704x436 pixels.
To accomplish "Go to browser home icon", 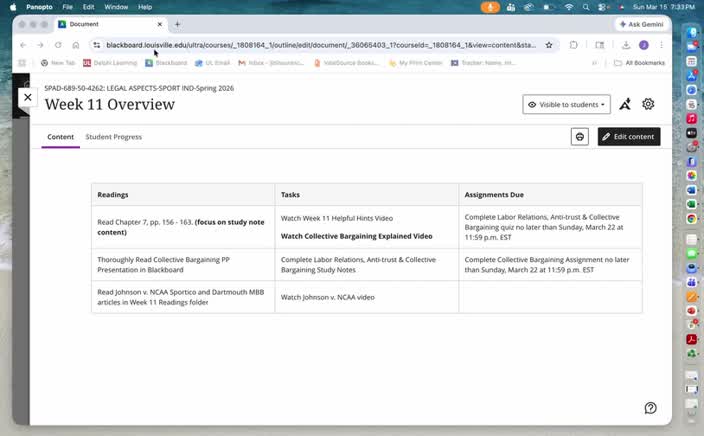I will pyautogui.click(x=75, y=45).
